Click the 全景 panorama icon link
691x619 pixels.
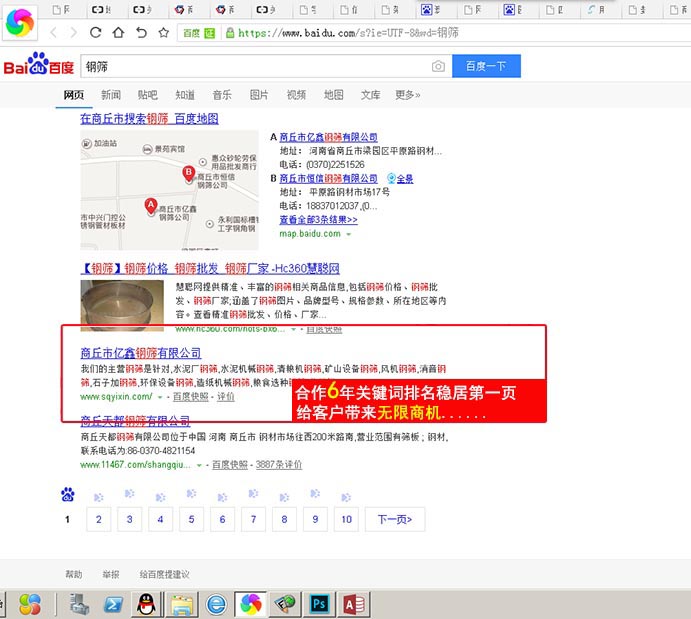coord(400,178)
